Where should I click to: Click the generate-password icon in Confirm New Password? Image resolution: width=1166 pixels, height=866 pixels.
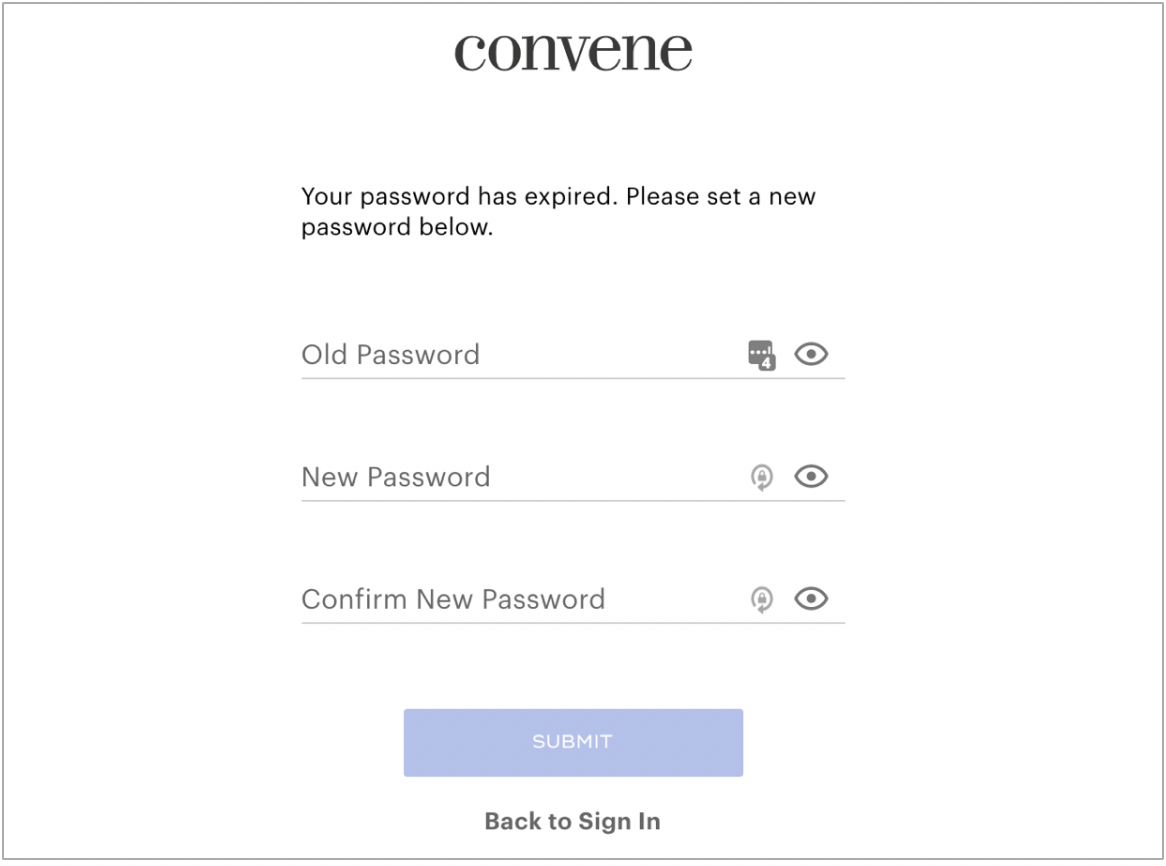pyautogui.click(x=762, y=600)
